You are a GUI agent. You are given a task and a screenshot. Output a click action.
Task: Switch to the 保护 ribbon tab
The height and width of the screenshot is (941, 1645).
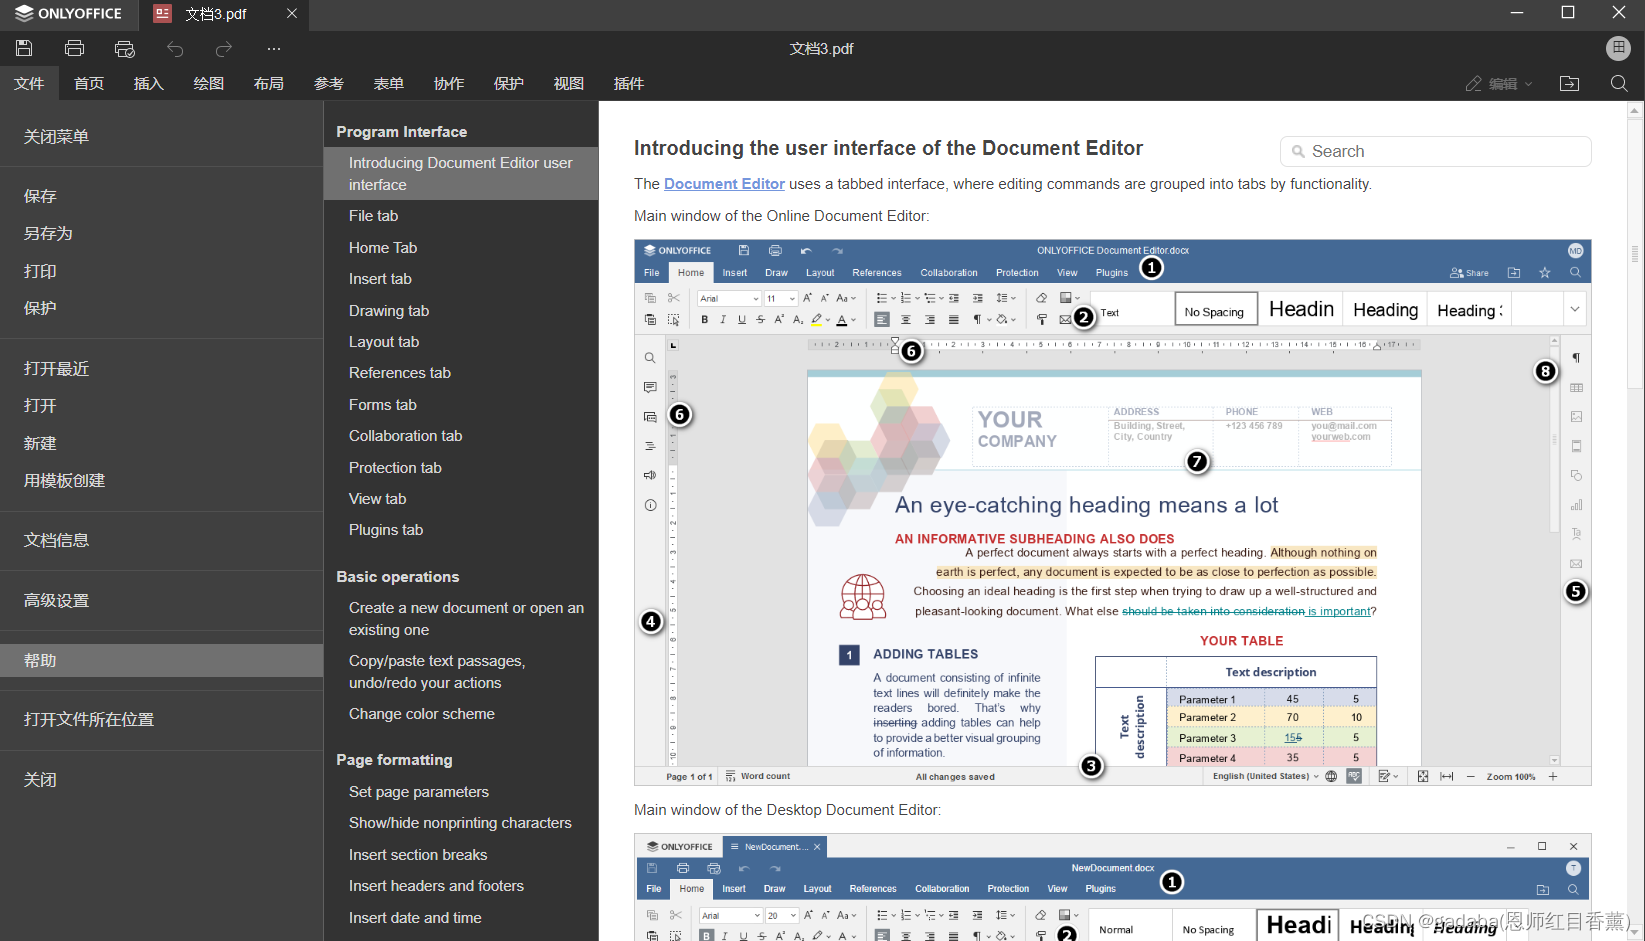[x=509, y=84]
